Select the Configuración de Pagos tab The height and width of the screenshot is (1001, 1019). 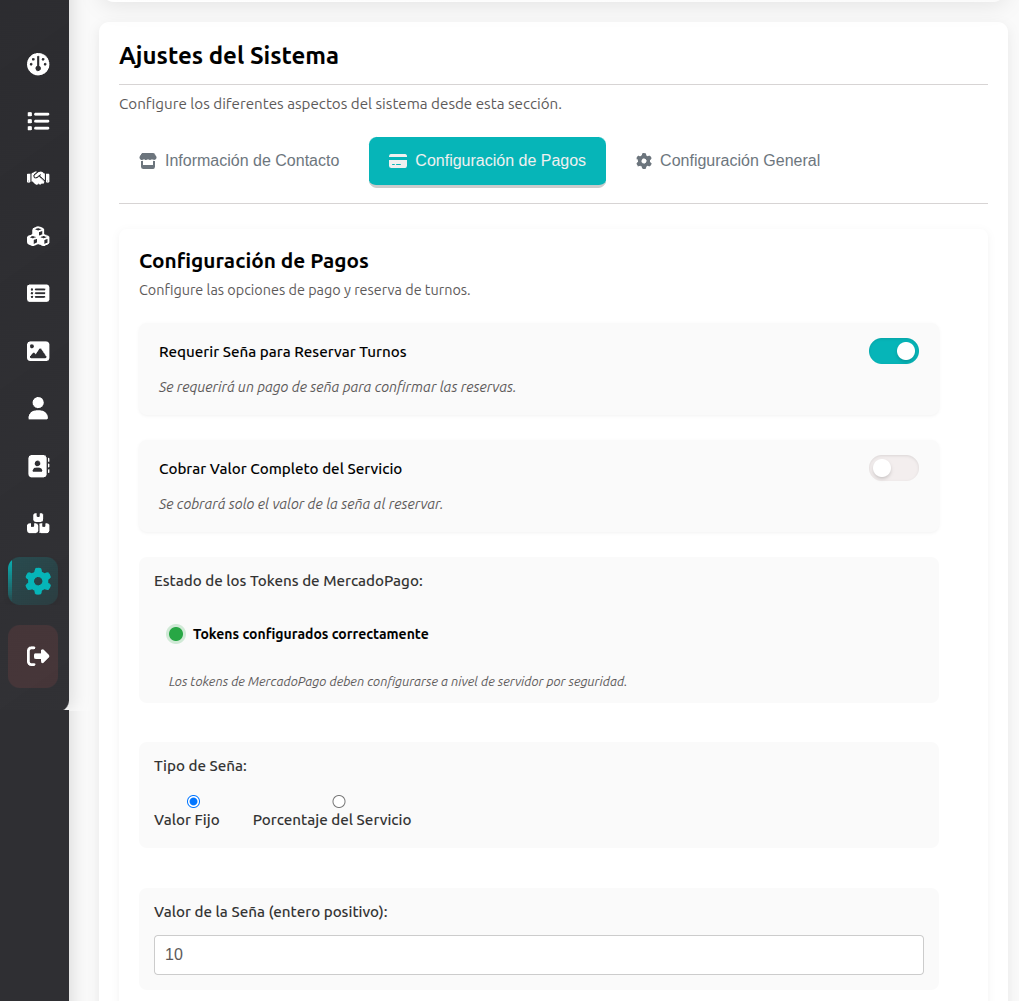click(x=487, y=161)
